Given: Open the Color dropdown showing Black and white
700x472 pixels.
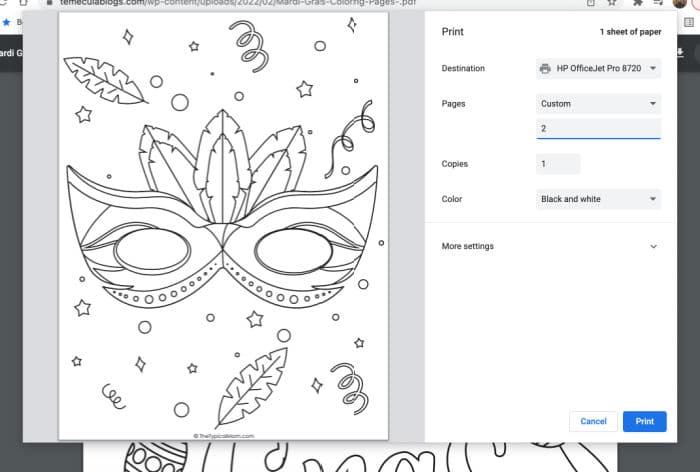Looking at the screenshot, I should tap(598, 199).
